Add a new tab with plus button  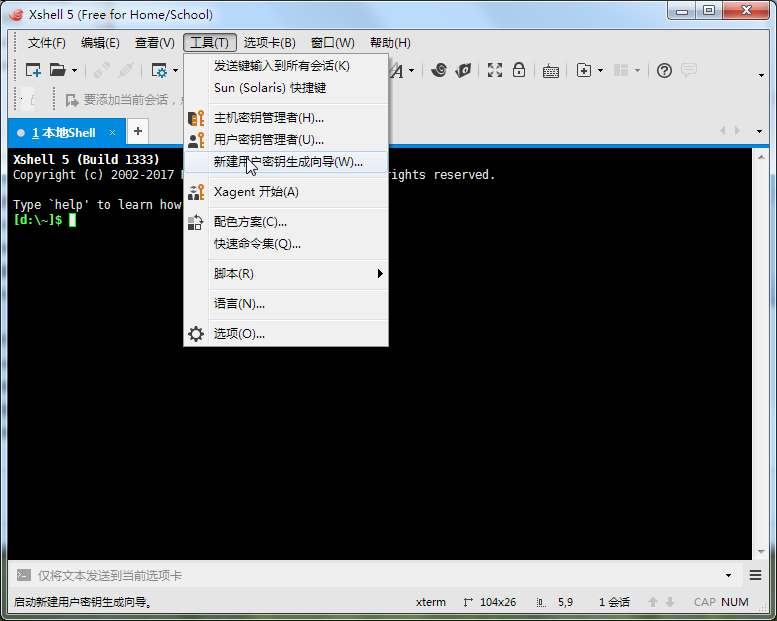pyautogui.click(x=138, y=131)
